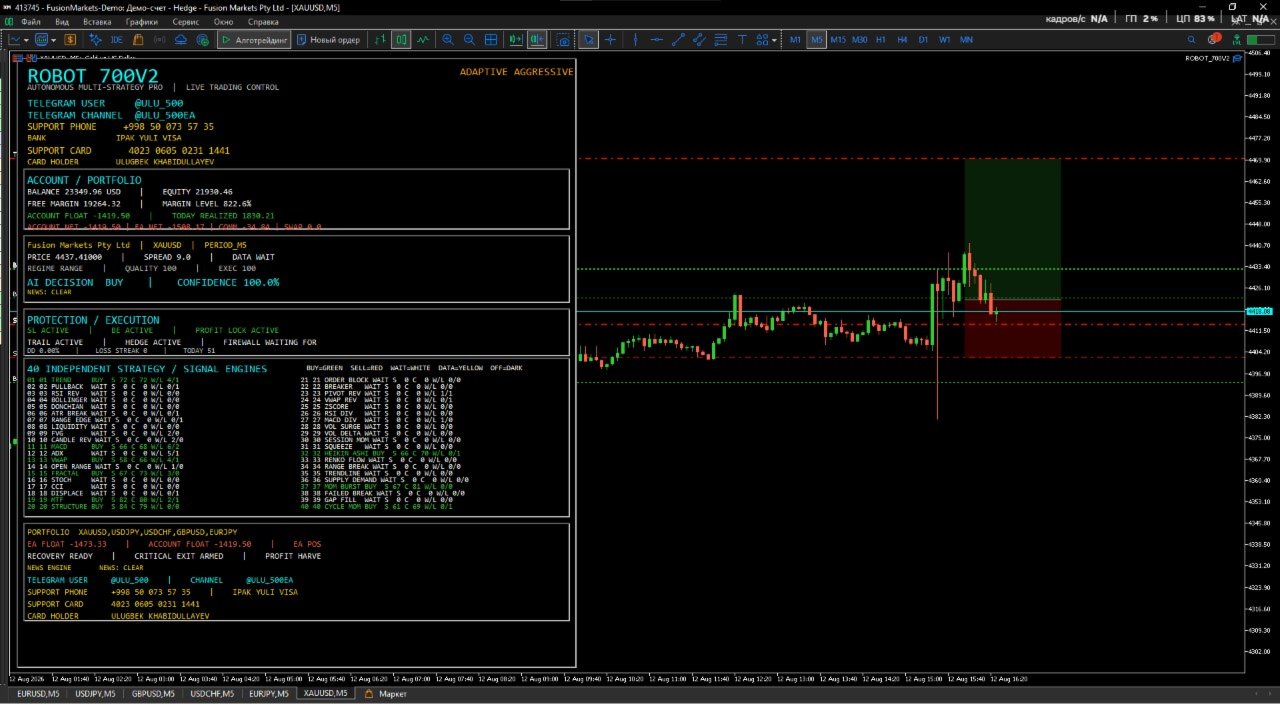Open the MQL5 IDE editor icon
The height and width of the screenshot is (704, 1280).
click(117, 40)
